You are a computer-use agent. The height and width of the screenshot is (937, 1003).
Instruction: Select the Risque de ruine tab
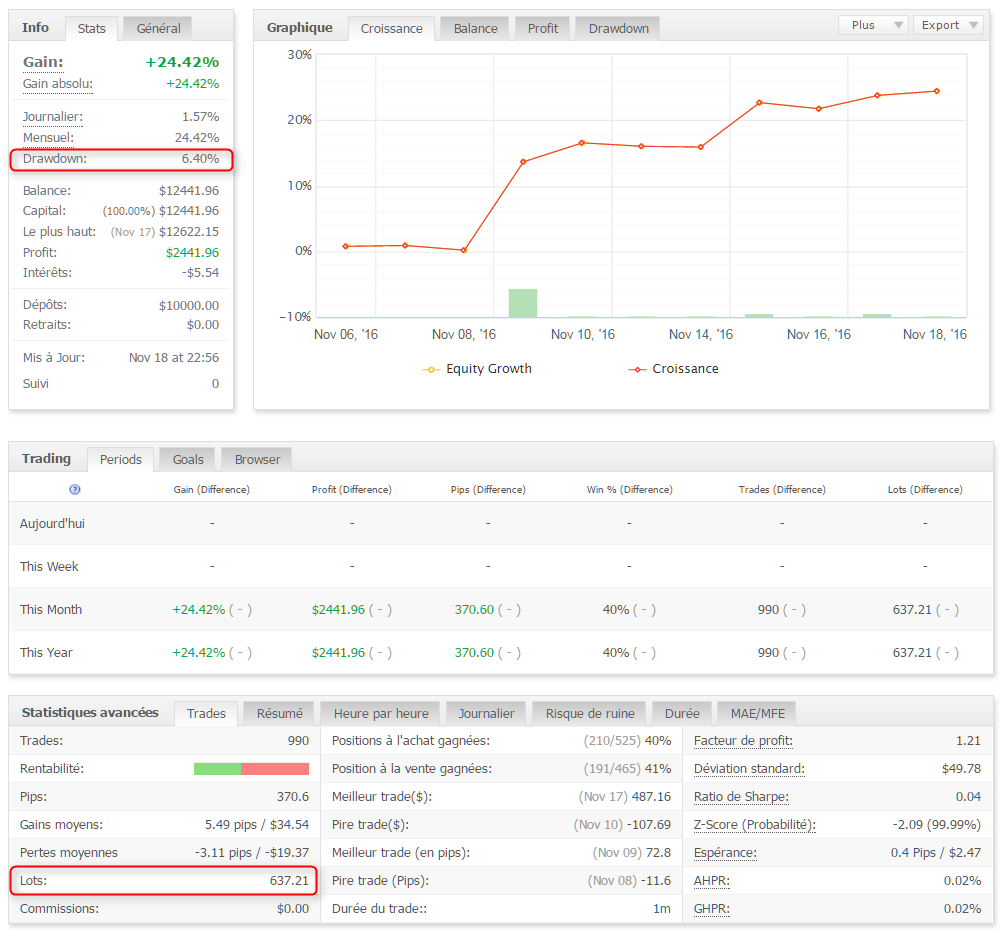pos(590,713)
